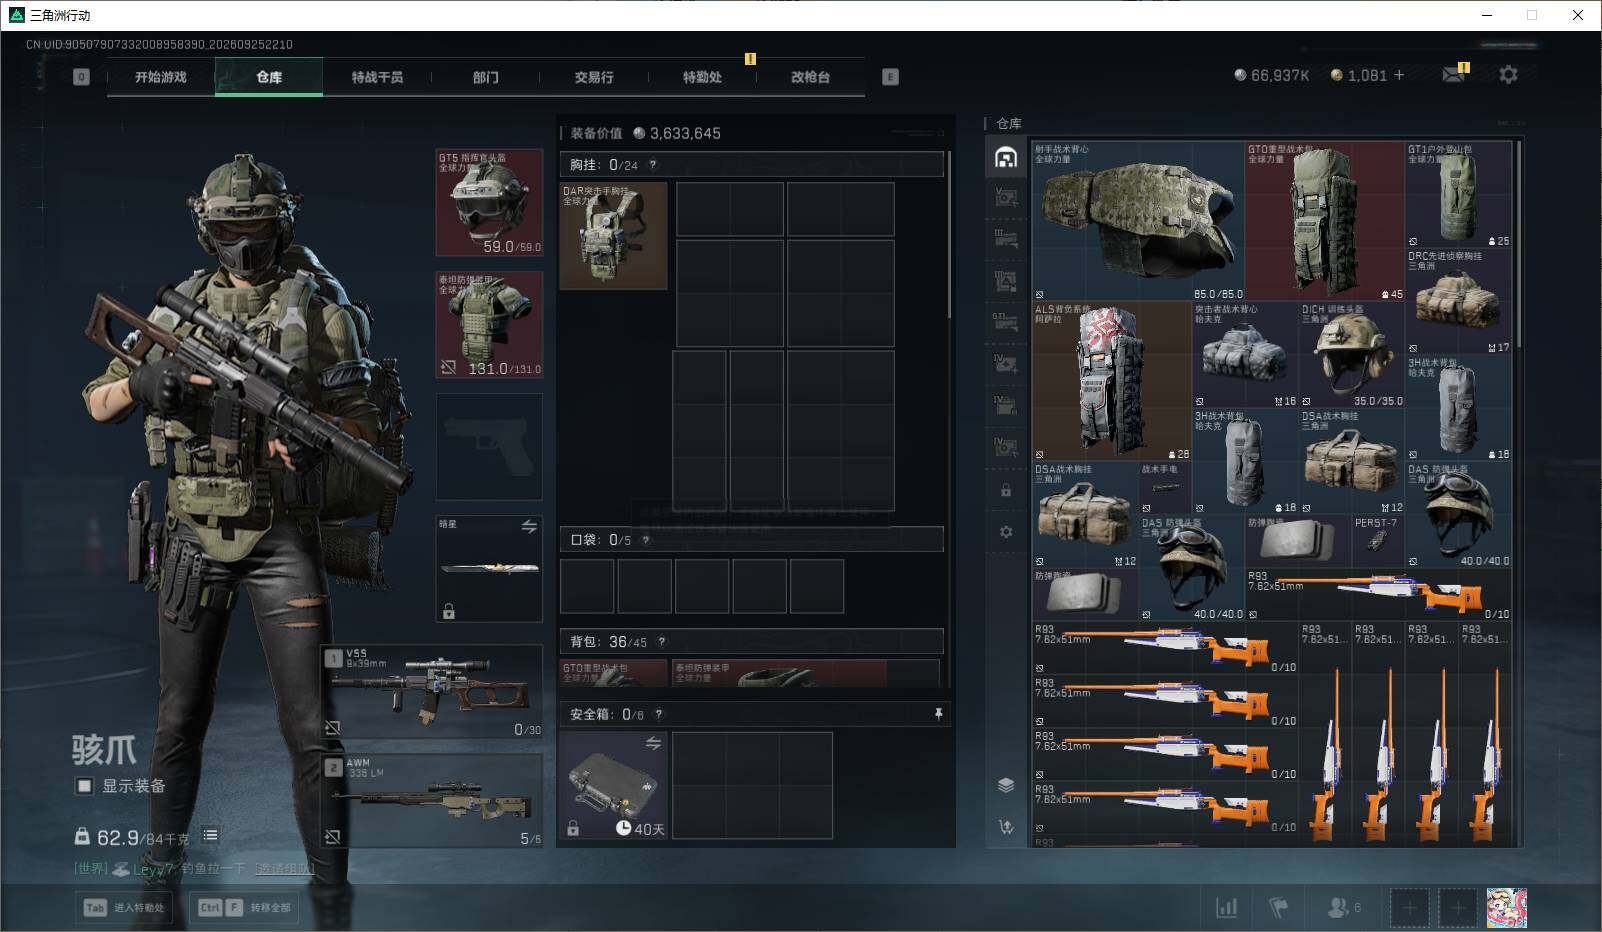Click the stash sidebar lock icon
This screenshot has width=1602, height=932.
(x=1006, y=491)
